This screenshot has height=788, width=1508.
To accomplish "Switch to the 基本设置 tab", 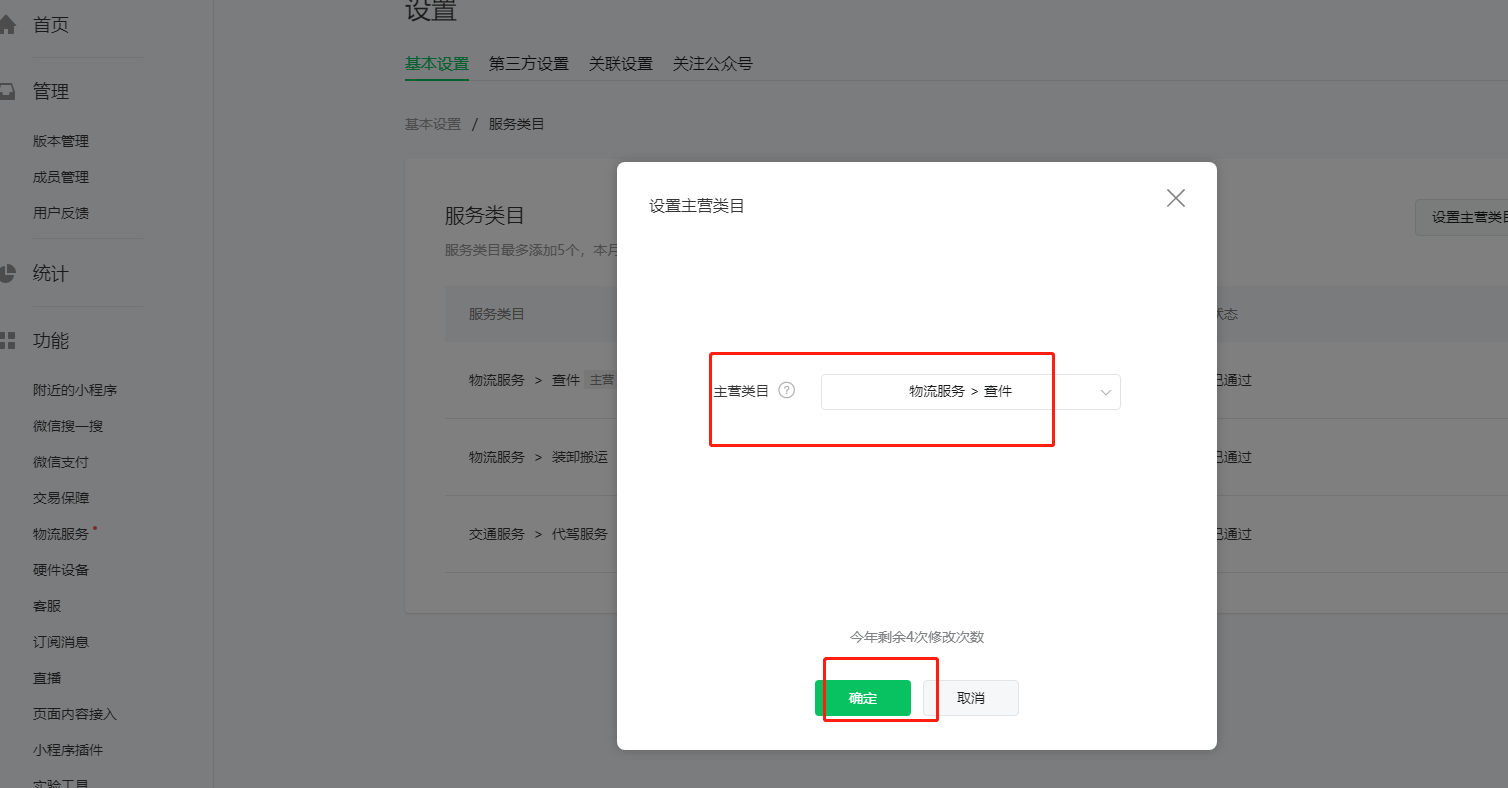I will click(437, 64).
